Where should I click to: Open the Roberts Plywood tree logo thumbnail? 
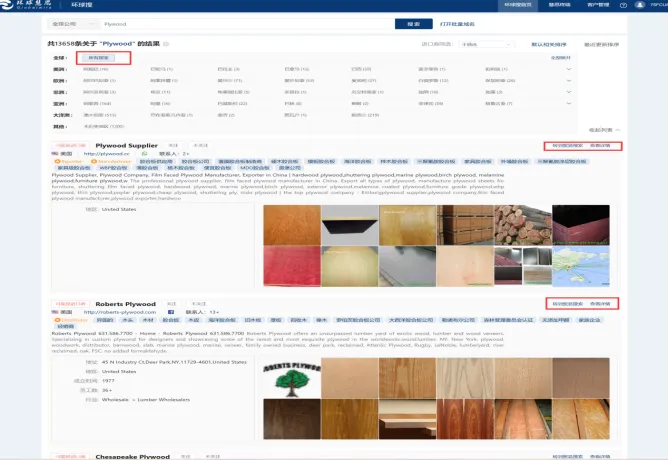(x=292, y=378)
